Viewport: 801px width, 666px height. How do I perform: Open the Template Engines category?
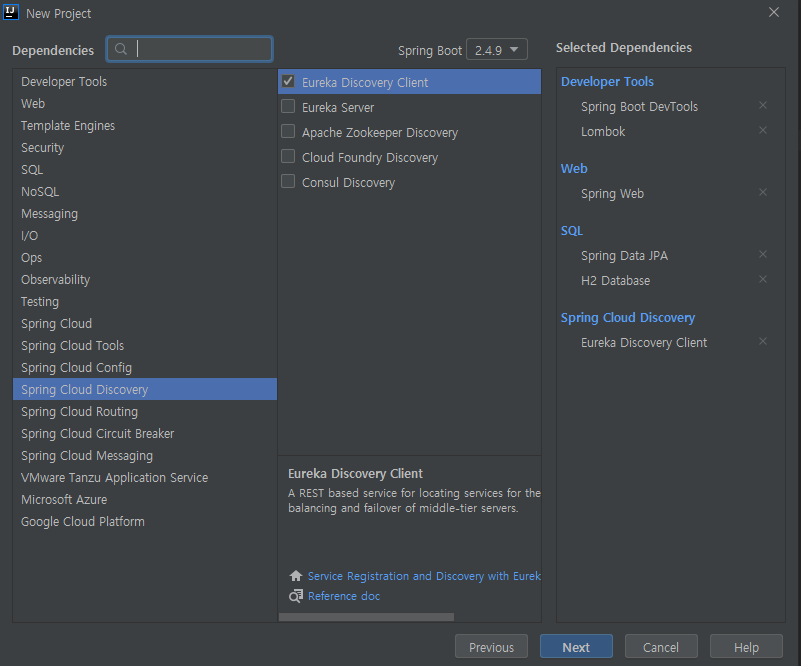pyautogui.click(x=145, y=126)
